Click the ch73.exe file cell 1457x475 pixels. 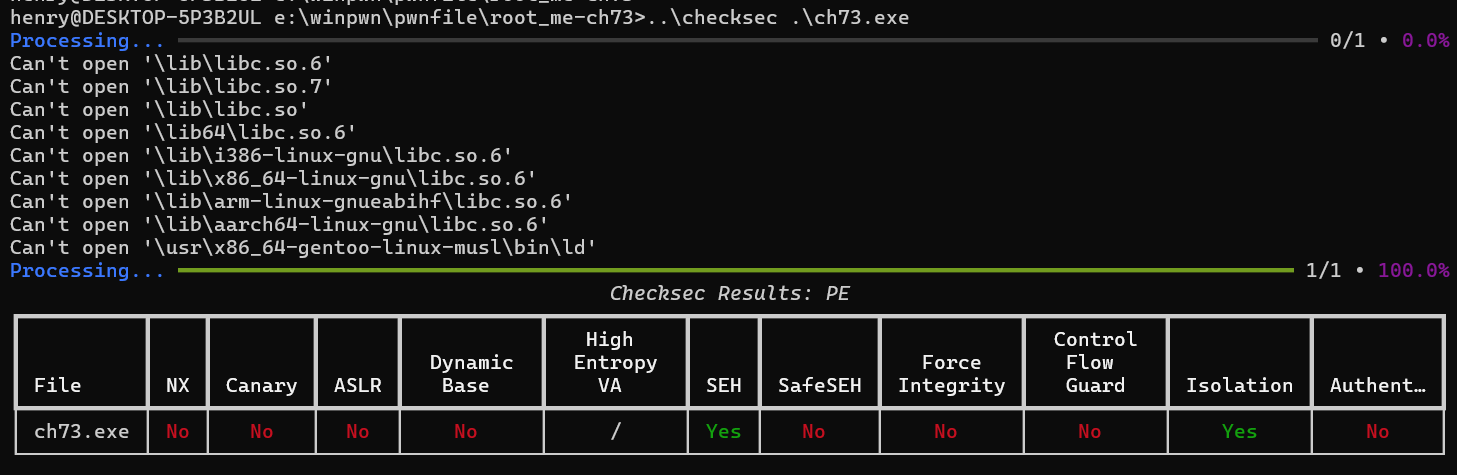click(x=82, y=431)
